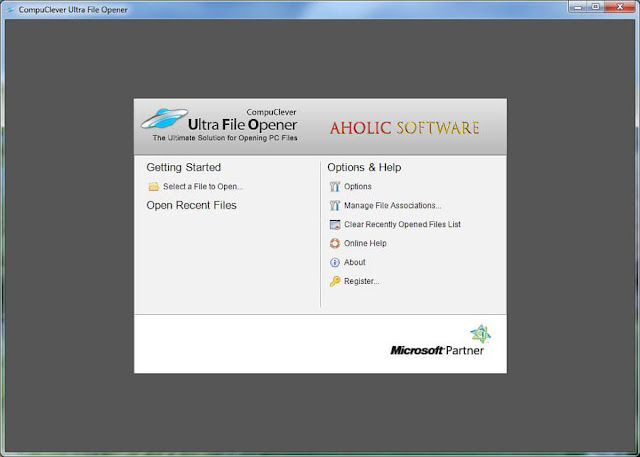Image resolution: width=640 pixels, height=457 pixels.
Task: Choose Clear Recently Opened Files List
Action: [402, 224]
